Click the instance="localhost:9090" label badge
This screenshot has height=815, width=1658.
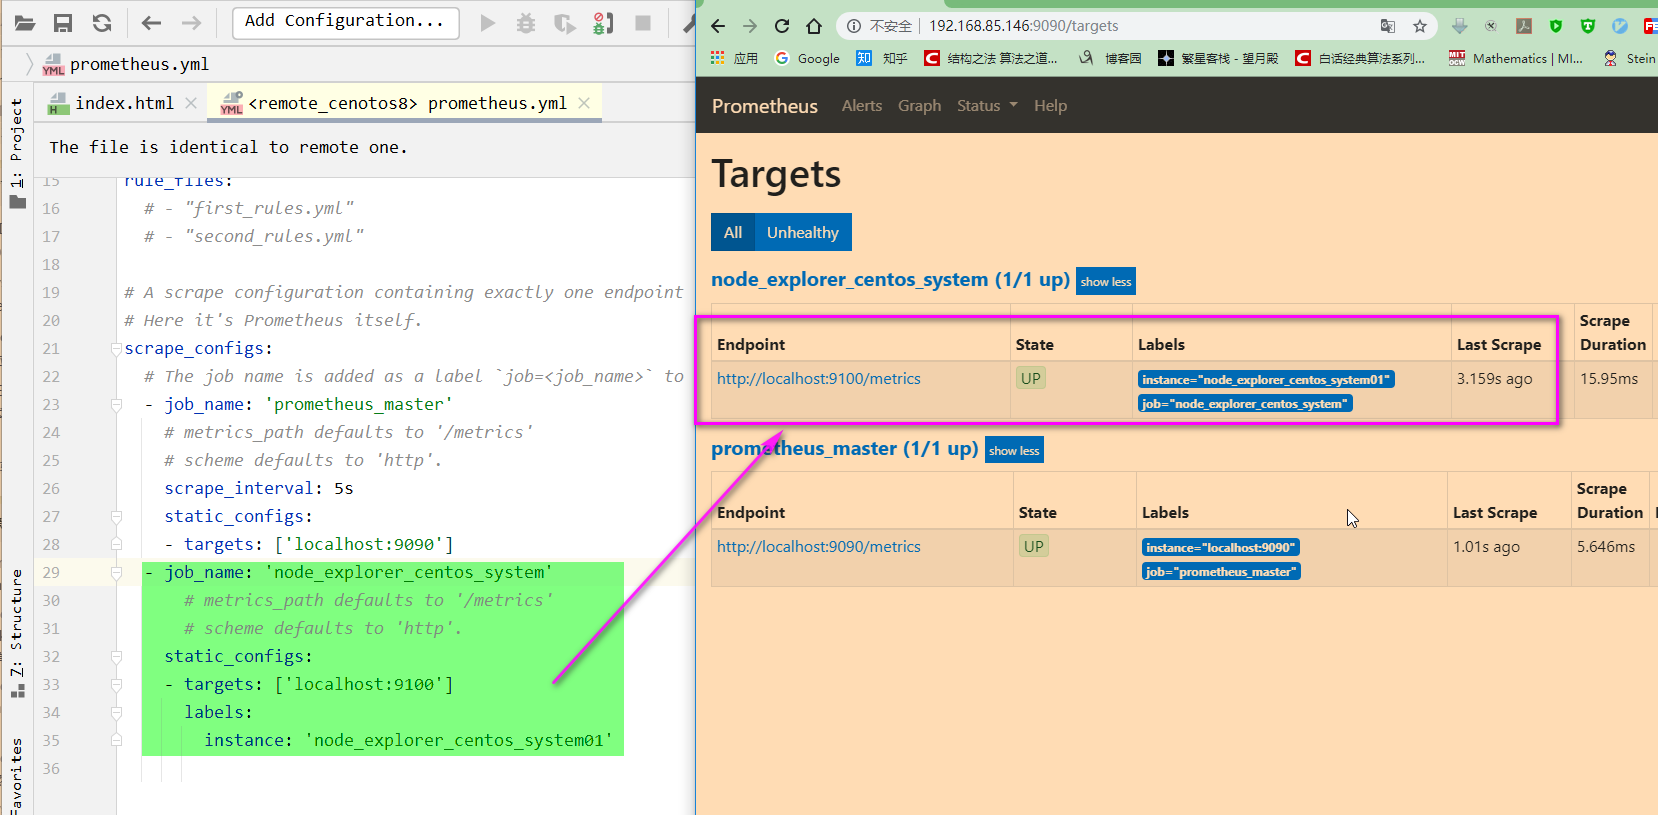1221,547
